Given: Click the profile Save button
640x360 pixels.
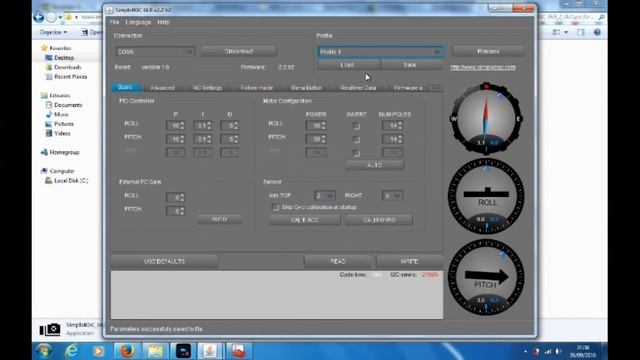Looking at the screenshot, I should (x=410, y=65).
